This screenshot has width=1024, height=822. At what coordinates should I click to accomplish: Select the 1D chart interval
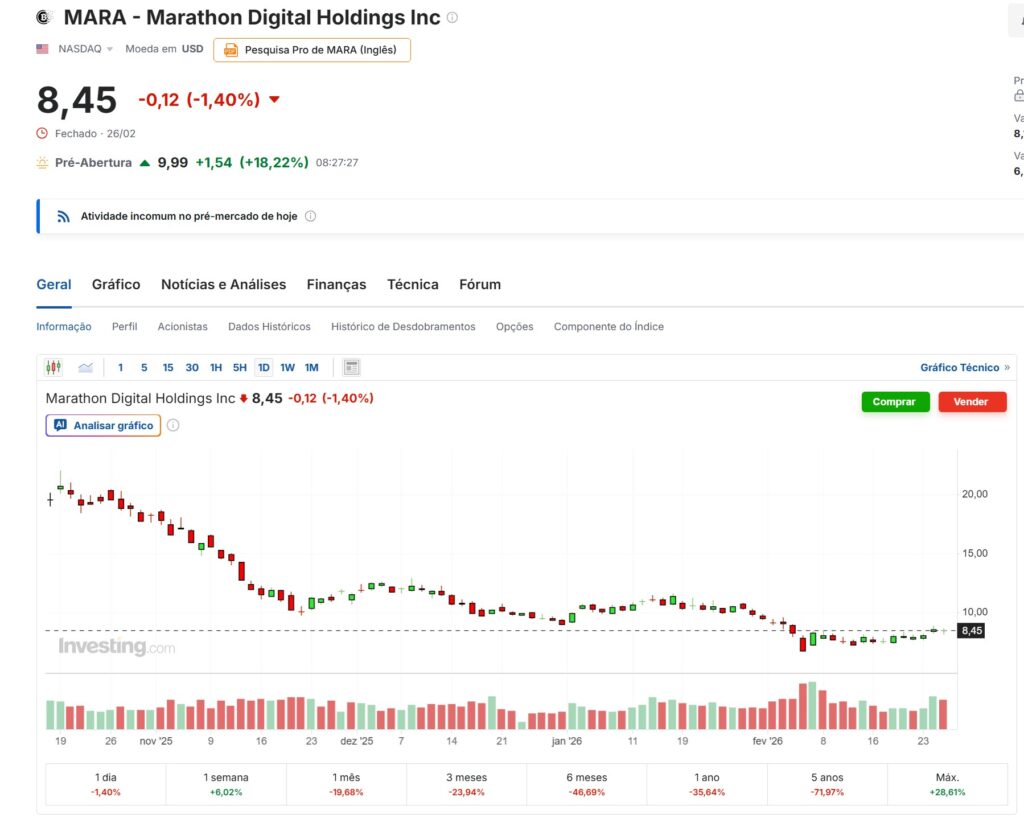click(x=264, y=368)
